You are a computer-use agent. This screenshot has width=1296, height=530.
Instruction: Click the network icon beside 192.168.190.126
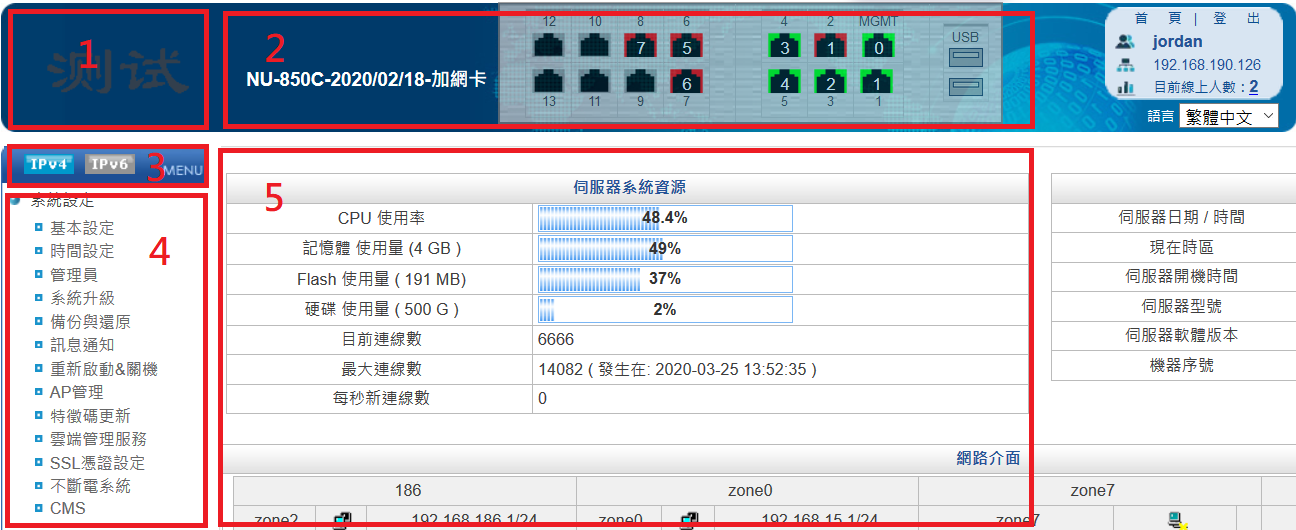point(1125,65)
